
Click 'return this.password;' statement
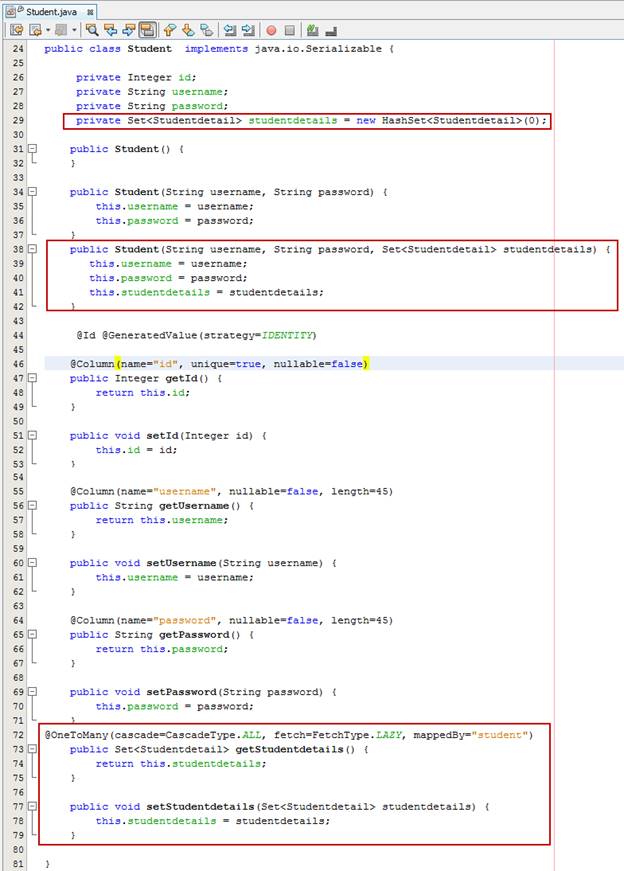tap(162, 649)
